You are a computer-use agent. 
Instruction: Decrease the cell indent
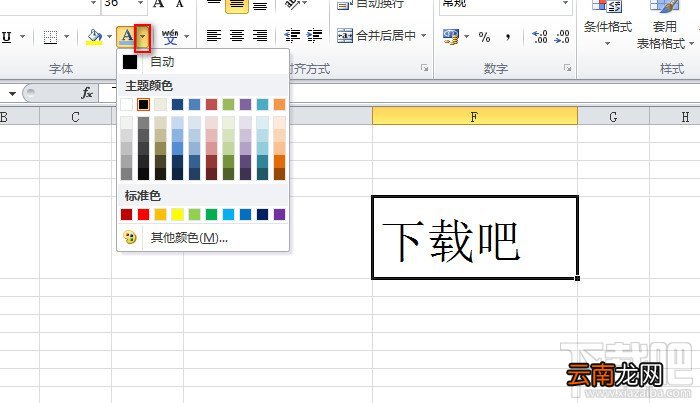[292, 35]
